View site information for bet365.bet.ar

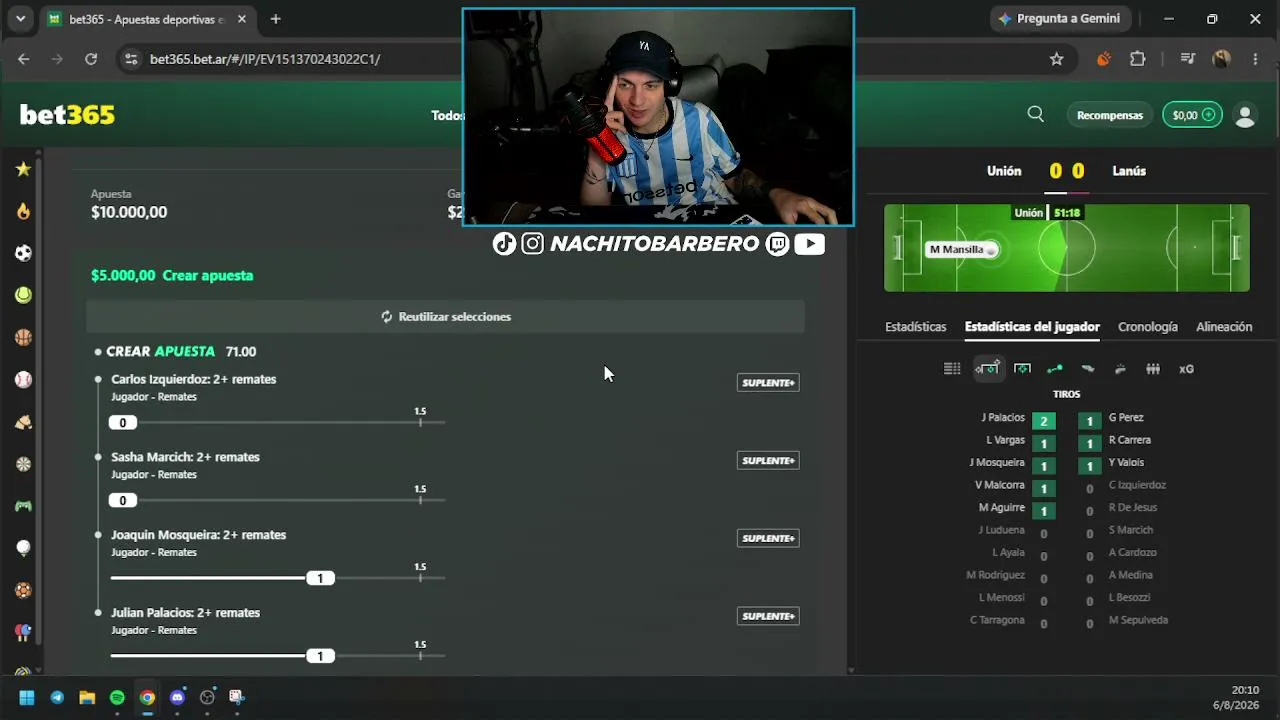(x=130, y=59)
